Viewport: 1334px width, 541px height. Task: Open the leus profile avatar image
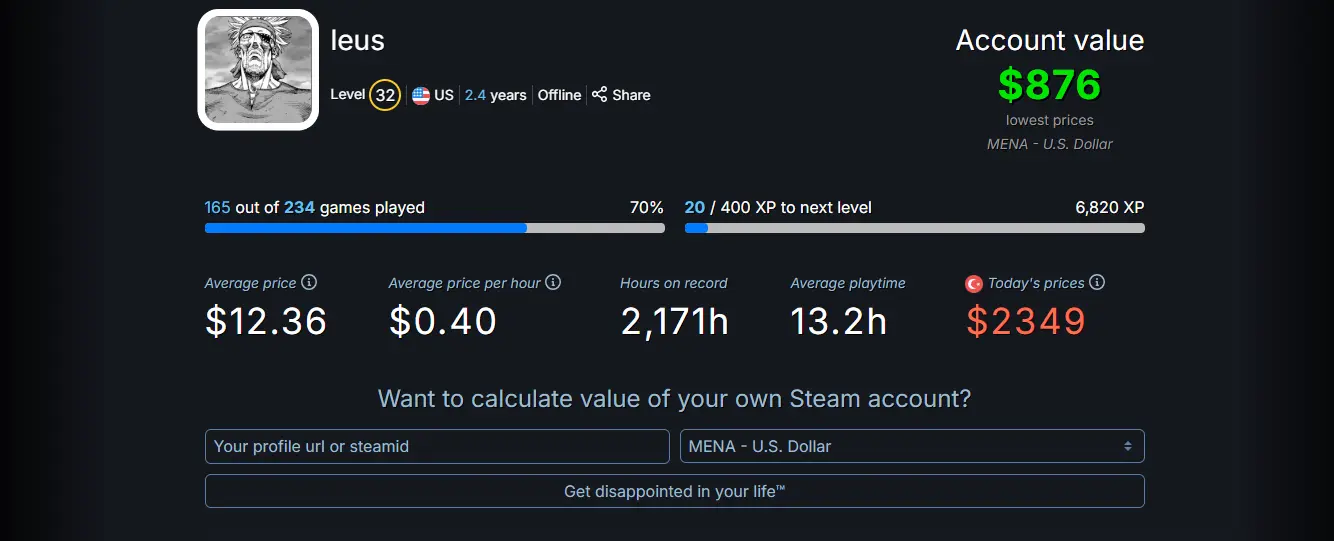coord(258,70)
